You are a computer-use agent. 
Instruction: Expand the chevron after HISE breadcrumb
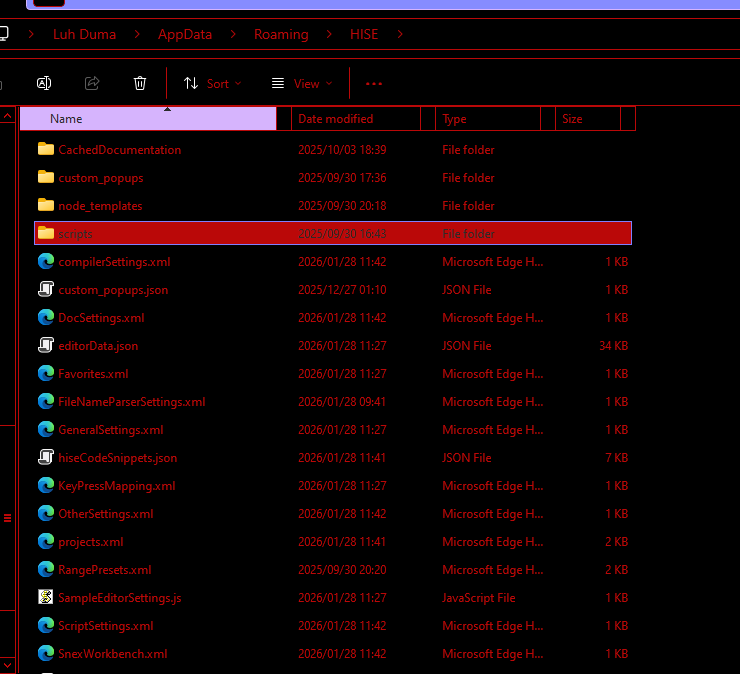[x=400, y=34]
